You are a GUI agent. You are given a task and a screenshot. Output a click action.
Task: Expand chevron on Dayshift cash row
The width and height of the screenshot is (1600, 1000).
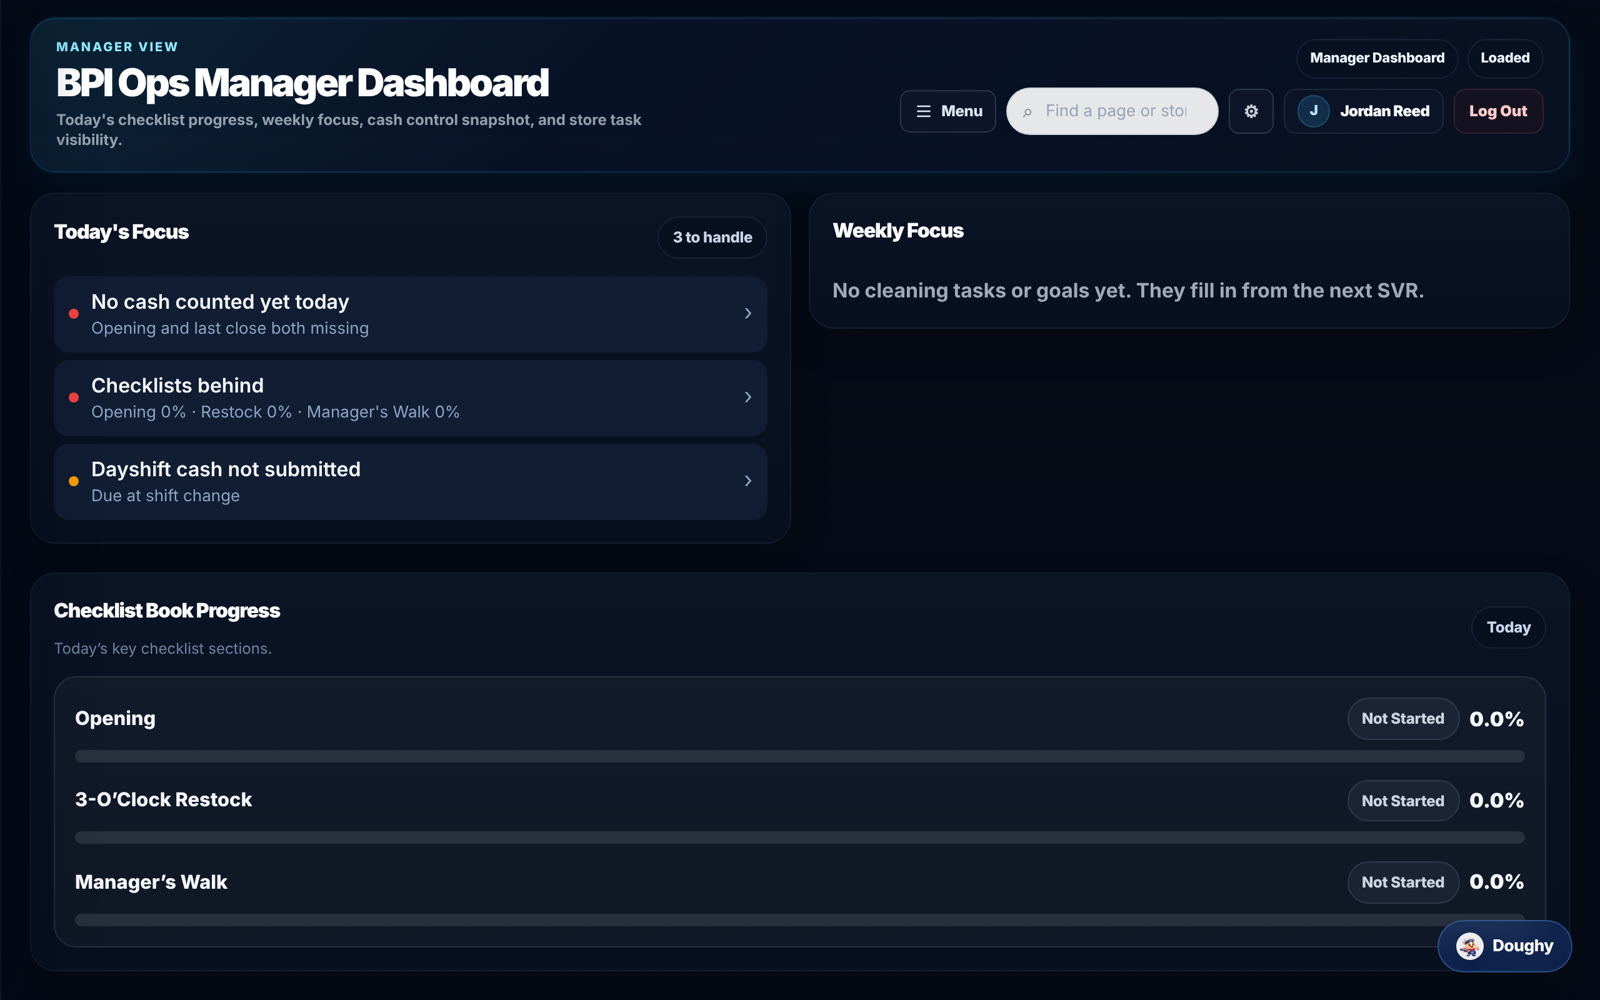point(747,481)
